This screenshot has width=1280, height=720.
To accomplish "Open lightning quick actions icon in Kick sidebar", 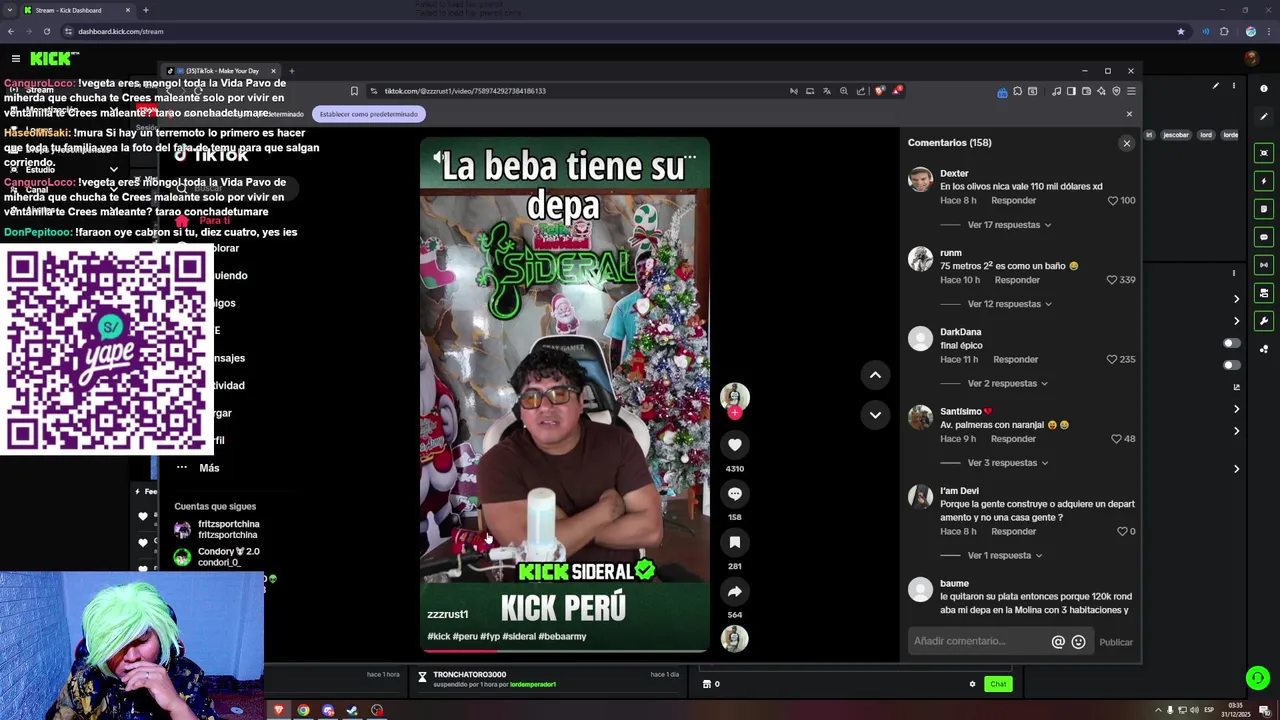I will point(1264,181).
